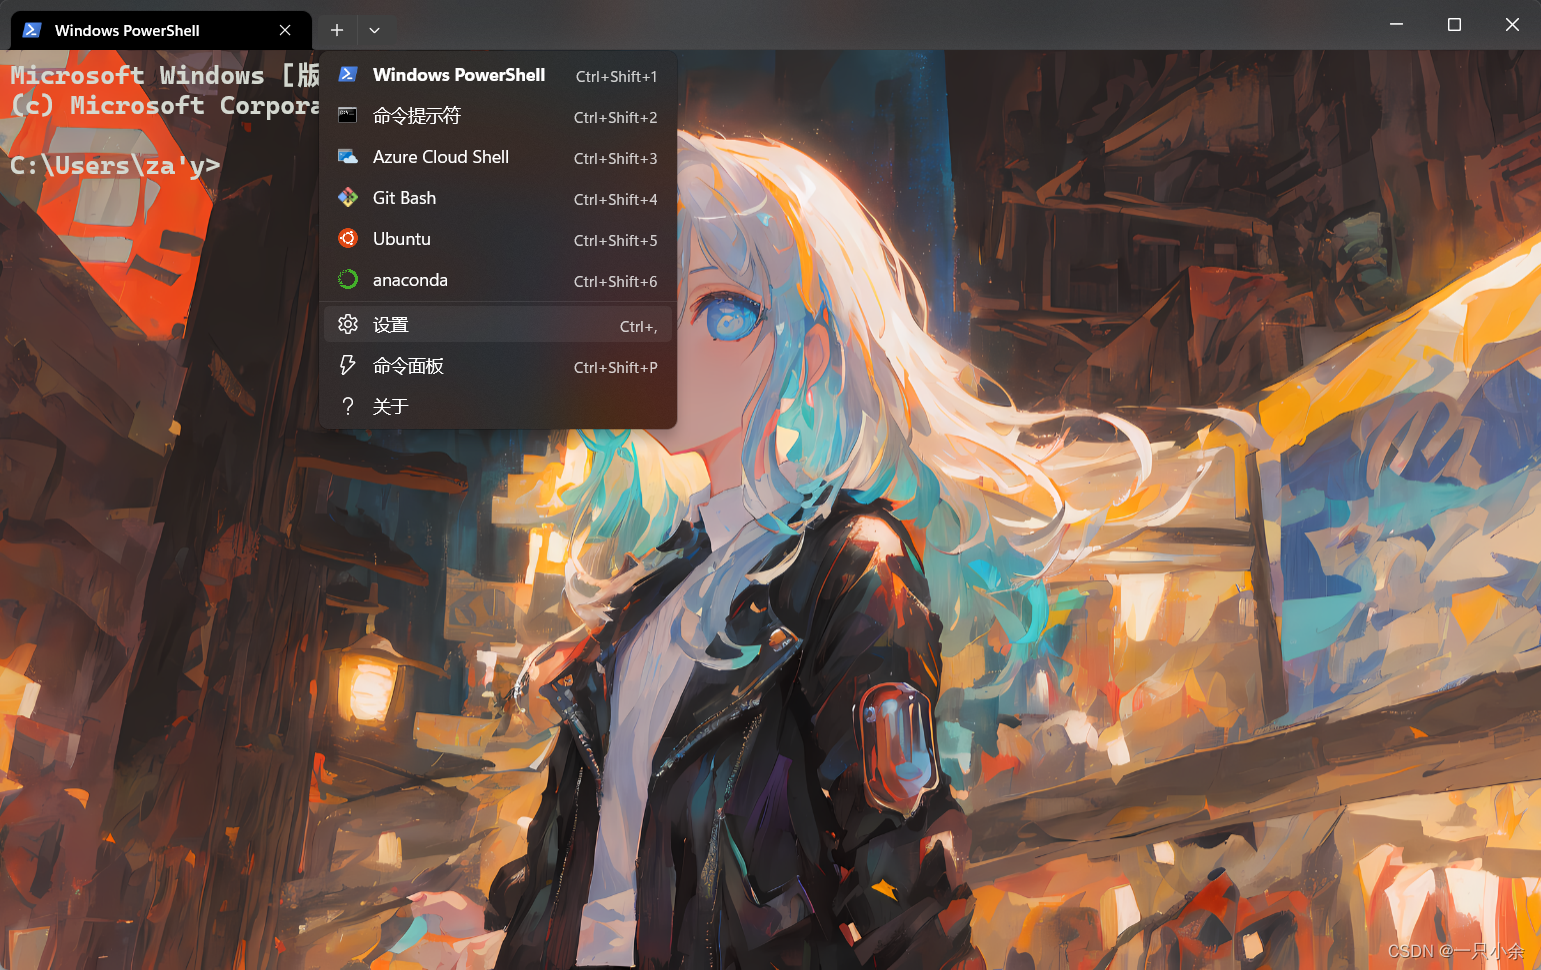Viewport: 1541px width, 970px height.
Task: Click the green anaconda ring icon
Action: [348, 279]
